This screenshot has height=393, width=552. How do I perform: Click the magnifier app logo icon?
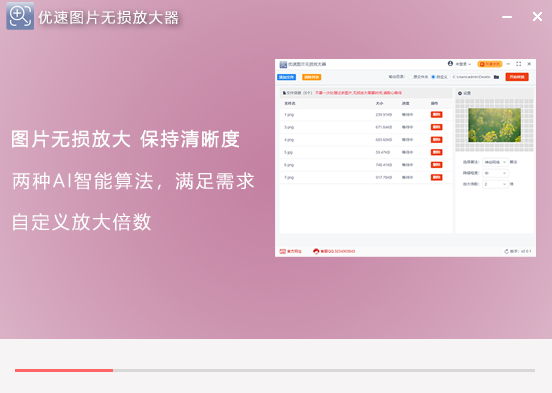20,16
